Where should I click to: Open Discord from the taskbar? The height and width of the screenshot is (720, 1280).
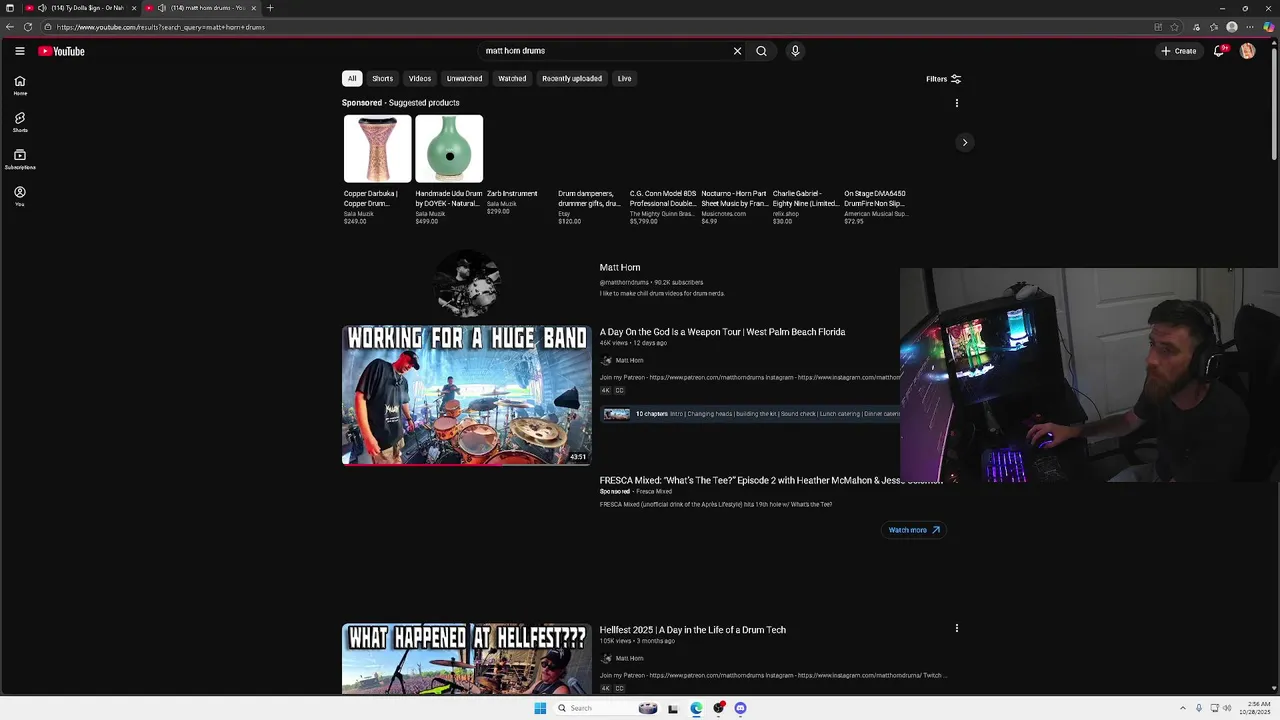740,708
